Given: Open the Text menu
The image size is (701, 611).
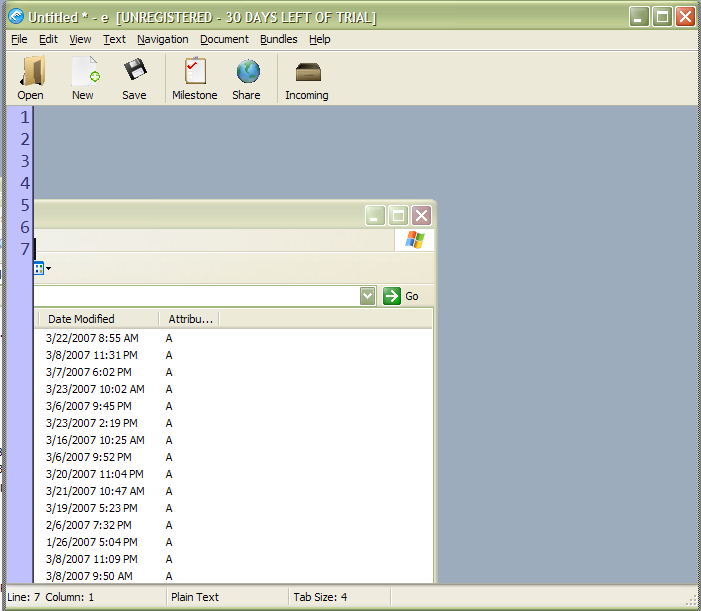Looking at the screenshot, I should coord(114,39).
